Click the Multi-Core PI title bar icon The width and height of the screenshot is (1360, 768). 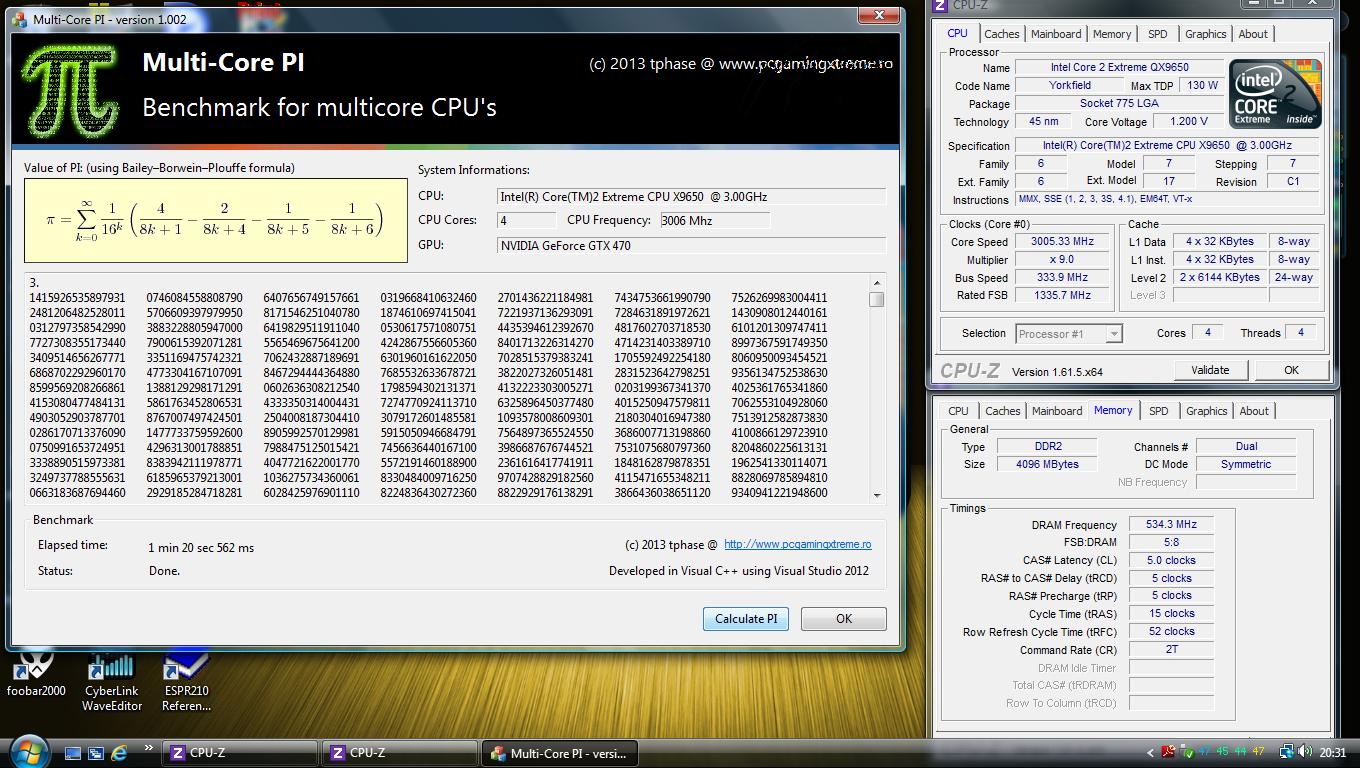tap(20, 19)
